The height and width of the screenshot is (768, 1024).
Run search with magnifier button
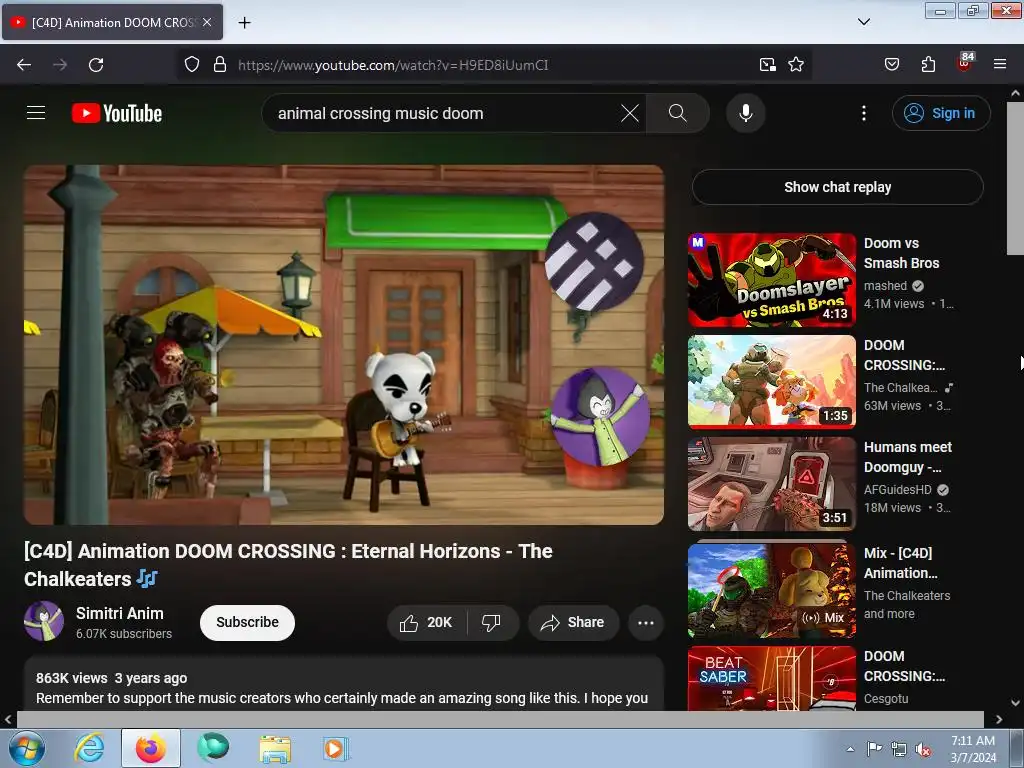678,113
